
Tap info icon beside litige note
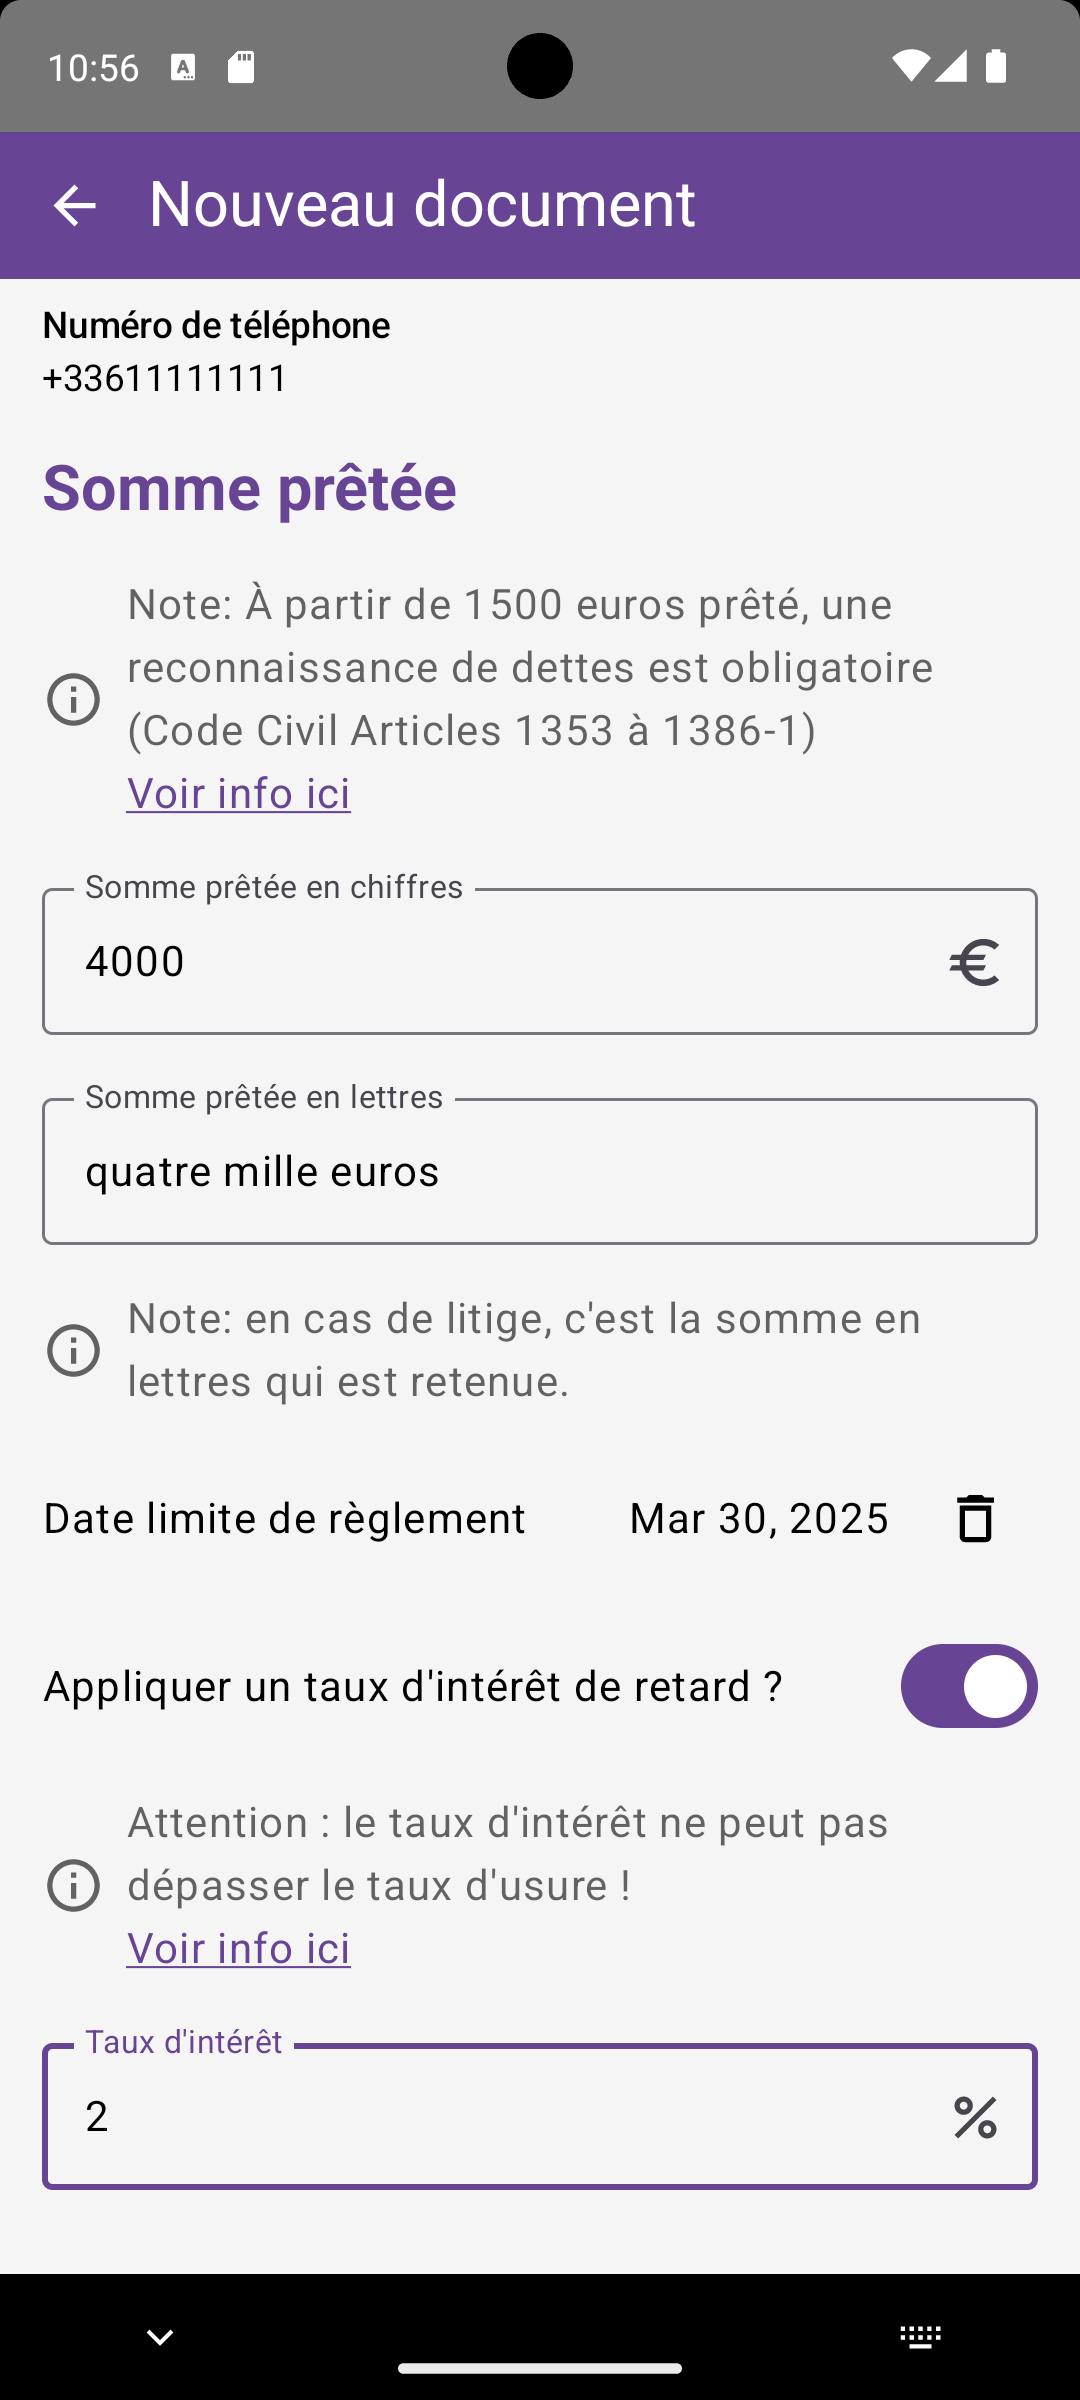click(73, 1350)
